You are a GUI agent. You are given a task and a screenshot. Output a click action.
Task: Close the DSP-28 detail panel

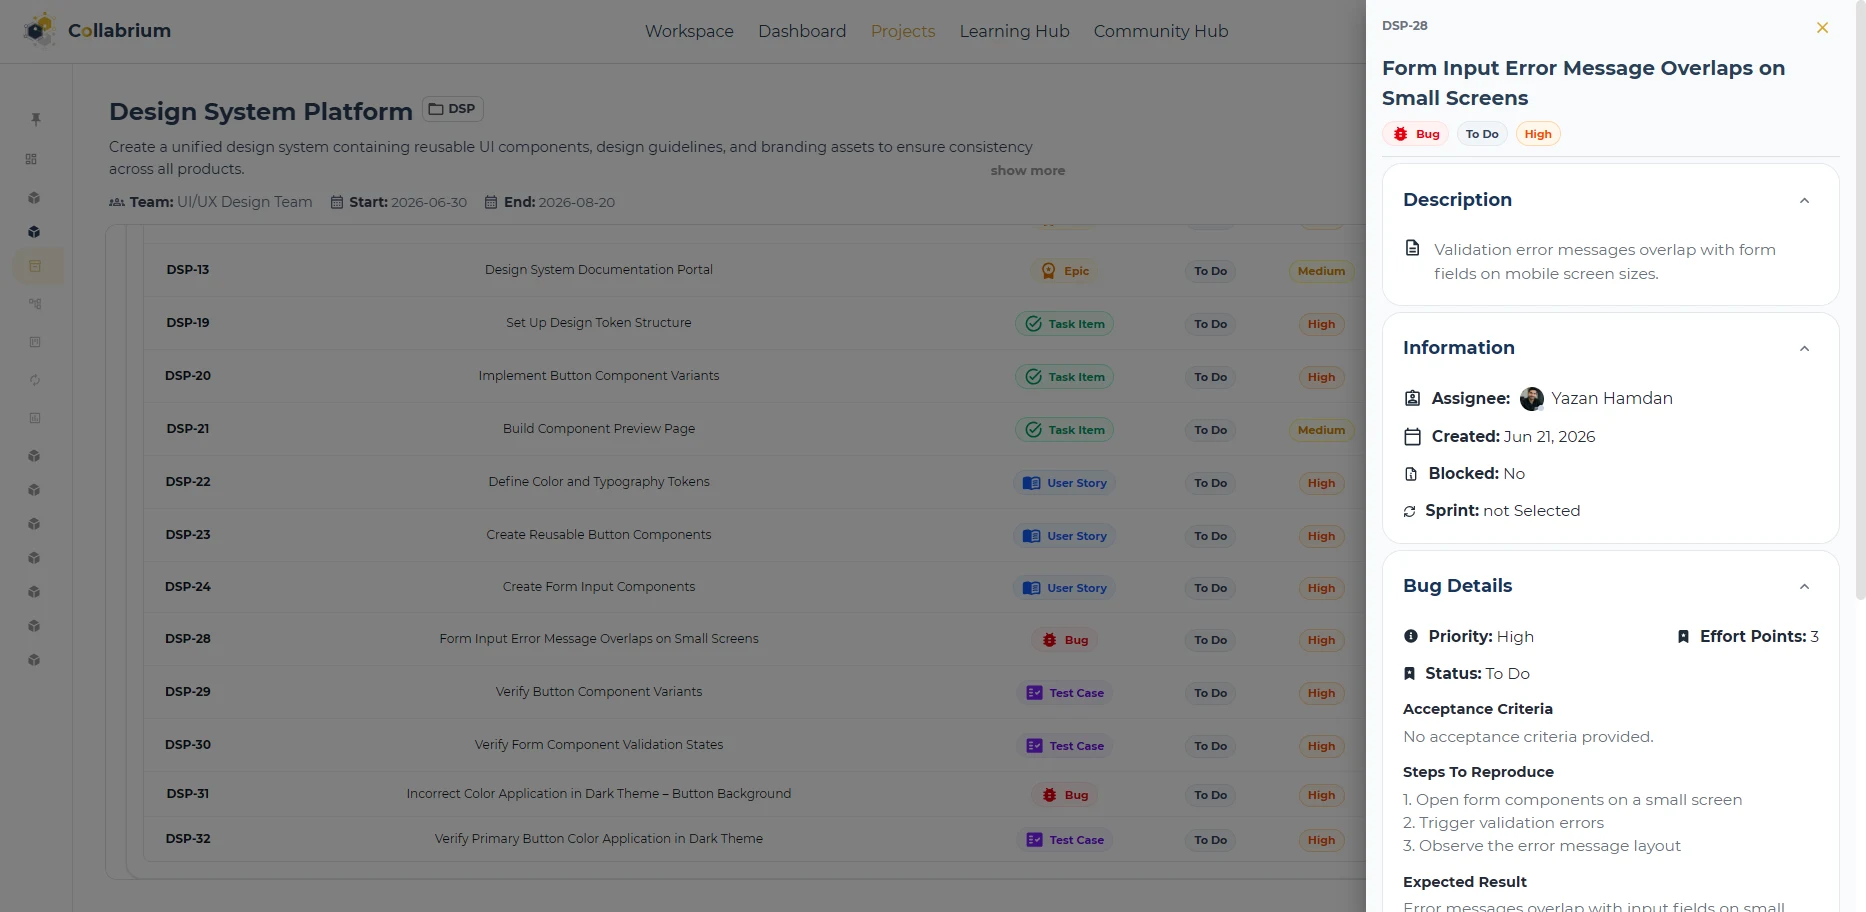click(1822, 28)
